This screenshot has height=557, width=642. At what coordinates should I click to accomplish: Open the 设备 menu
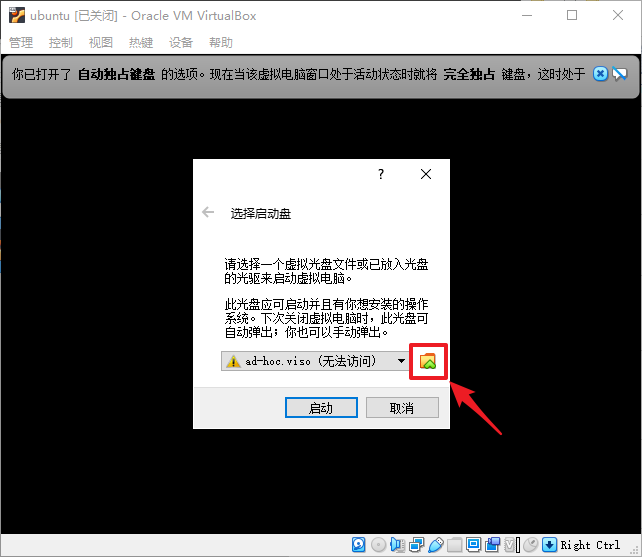181,43
